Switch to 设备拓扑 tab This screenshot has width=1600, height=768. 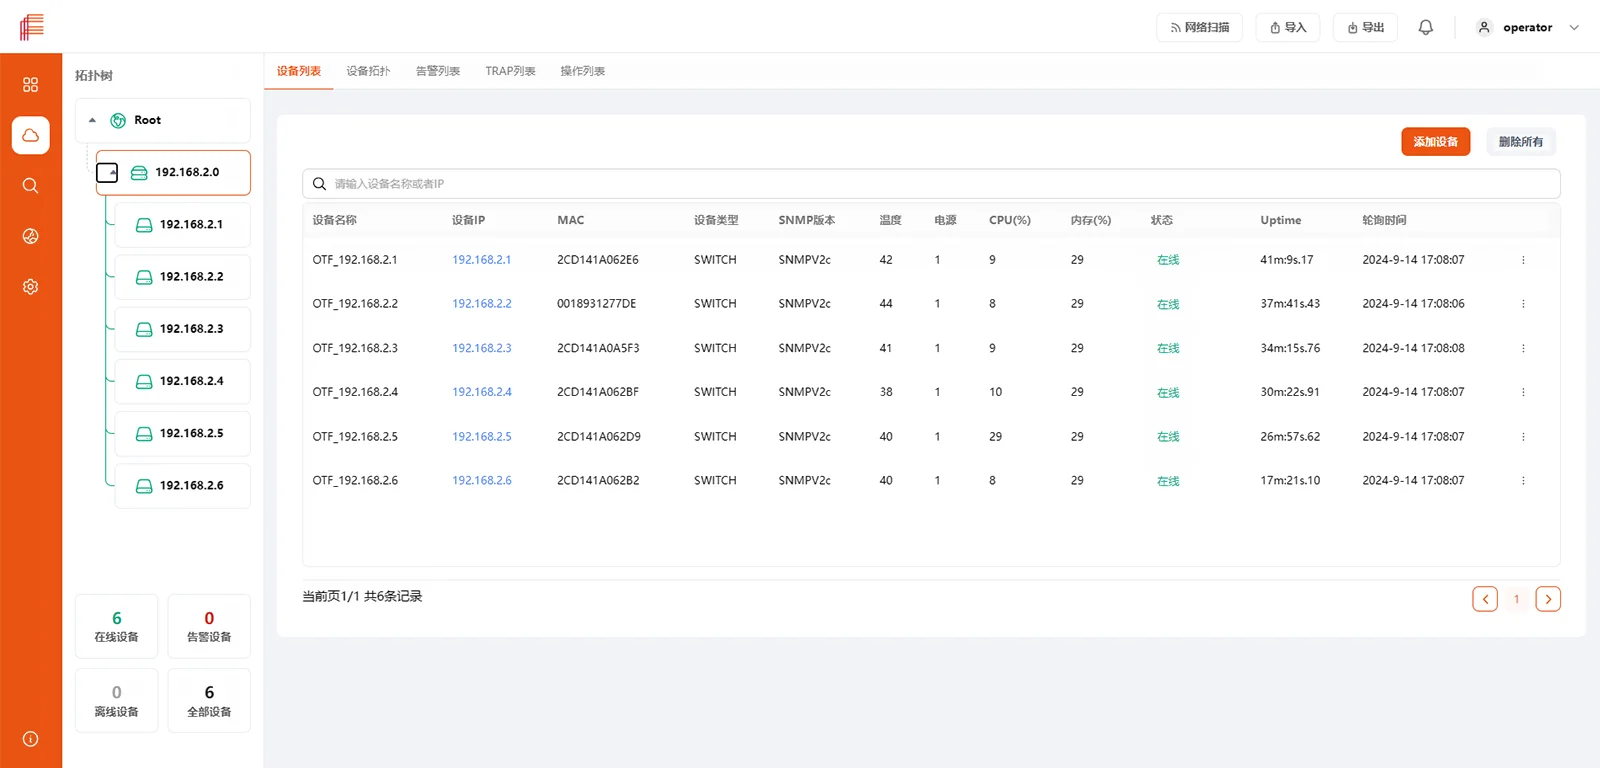click(x=368, y=71)
